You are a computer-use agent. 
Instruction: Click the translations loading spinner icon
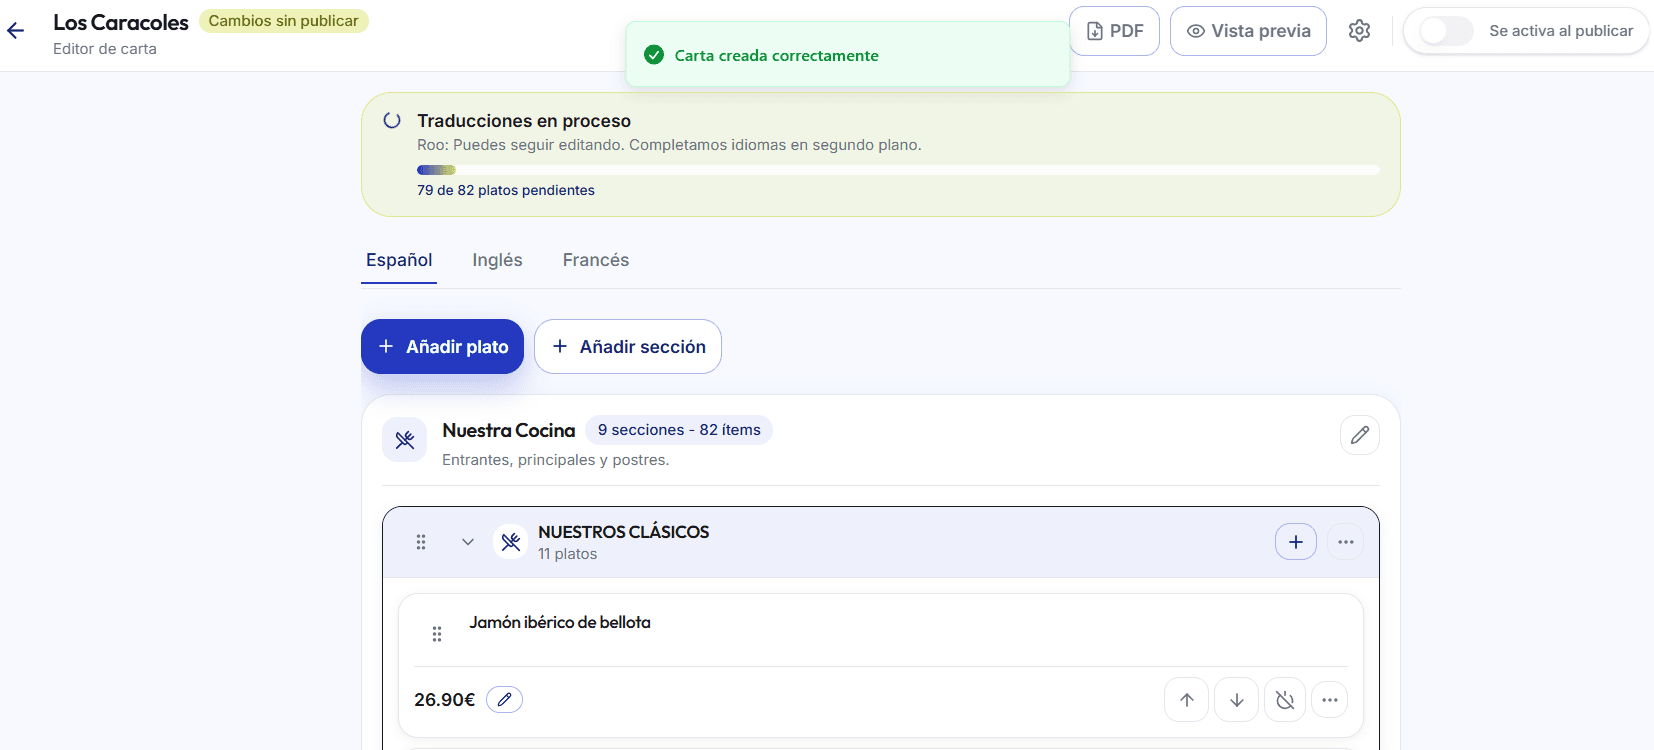tap(392, 121)
